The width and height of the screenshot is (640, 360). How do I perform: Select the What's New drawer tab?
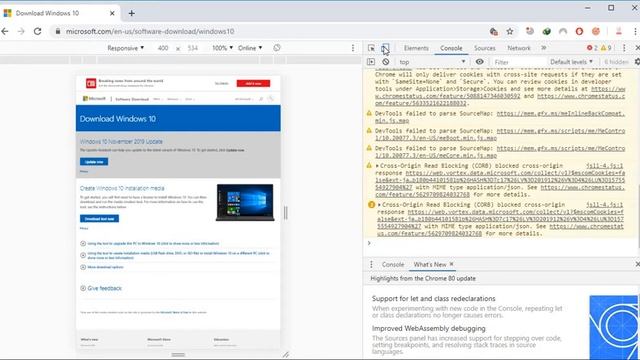click(x=430, y=264)
